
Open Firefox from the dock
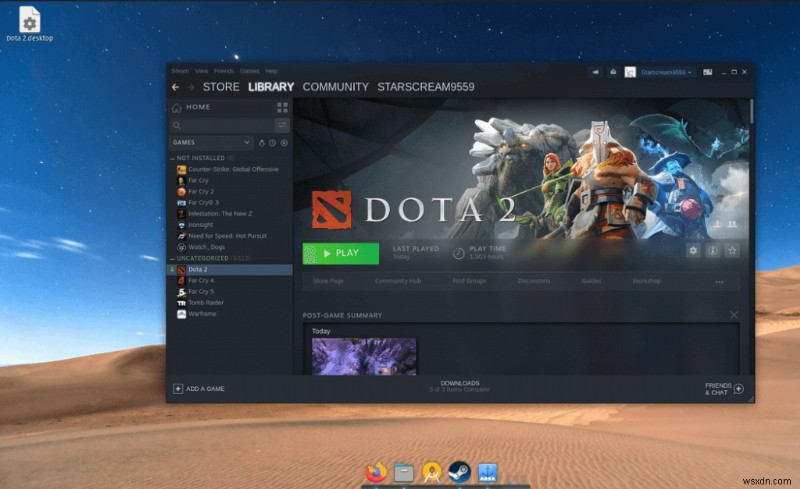[376, 472]
